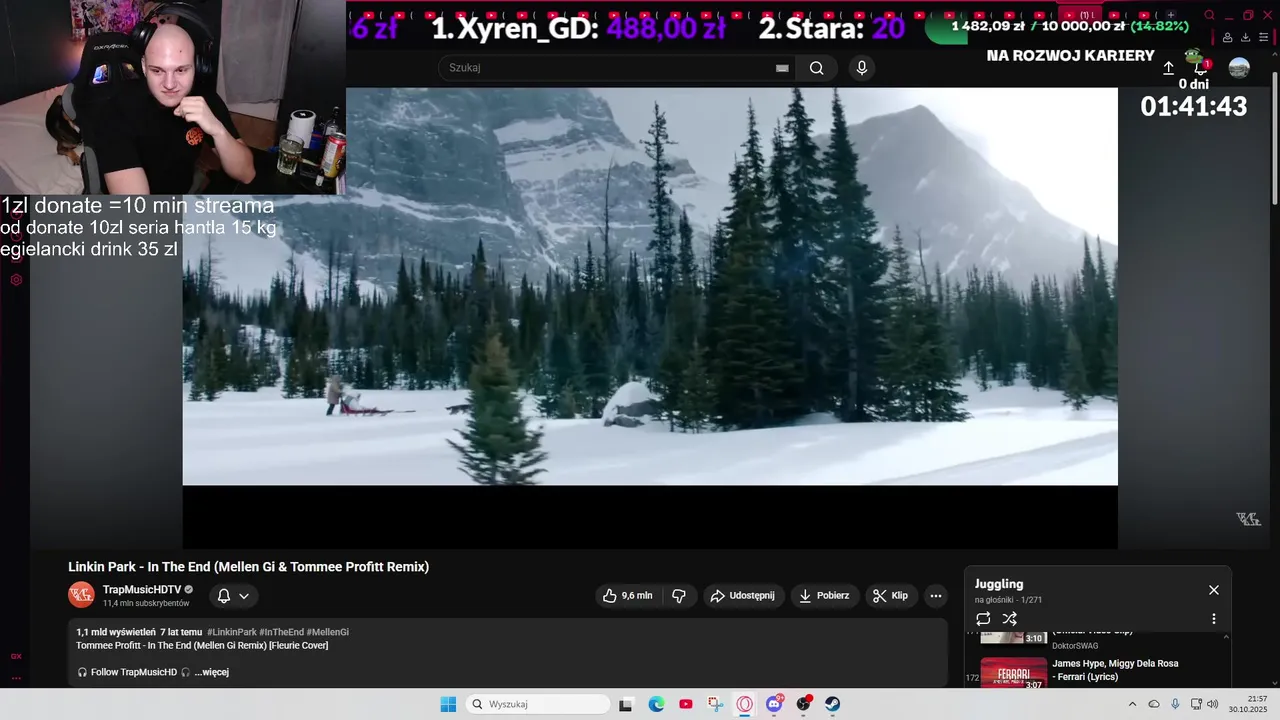Open browser downloads icon
1280x720 pixels.
1245,38
